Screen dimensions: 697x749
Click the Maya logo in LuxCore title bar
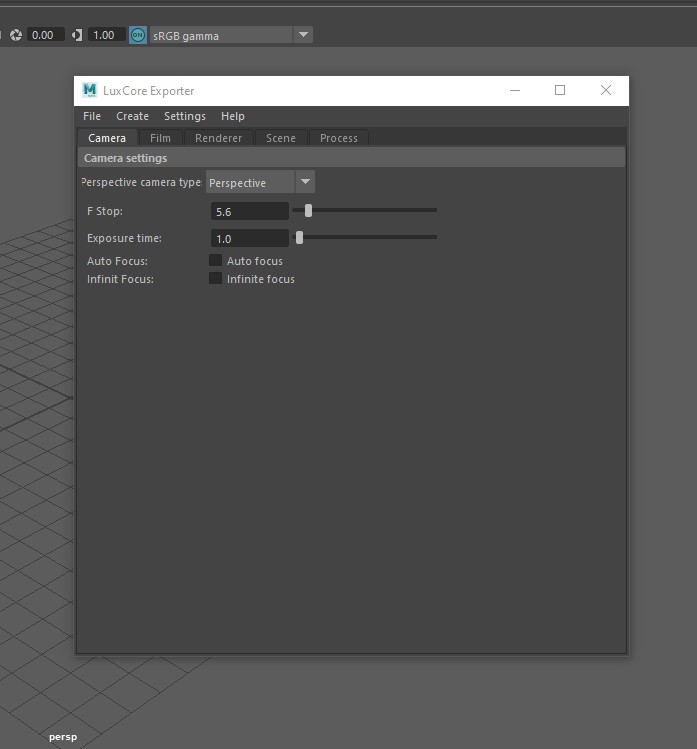tap(90, 90)
